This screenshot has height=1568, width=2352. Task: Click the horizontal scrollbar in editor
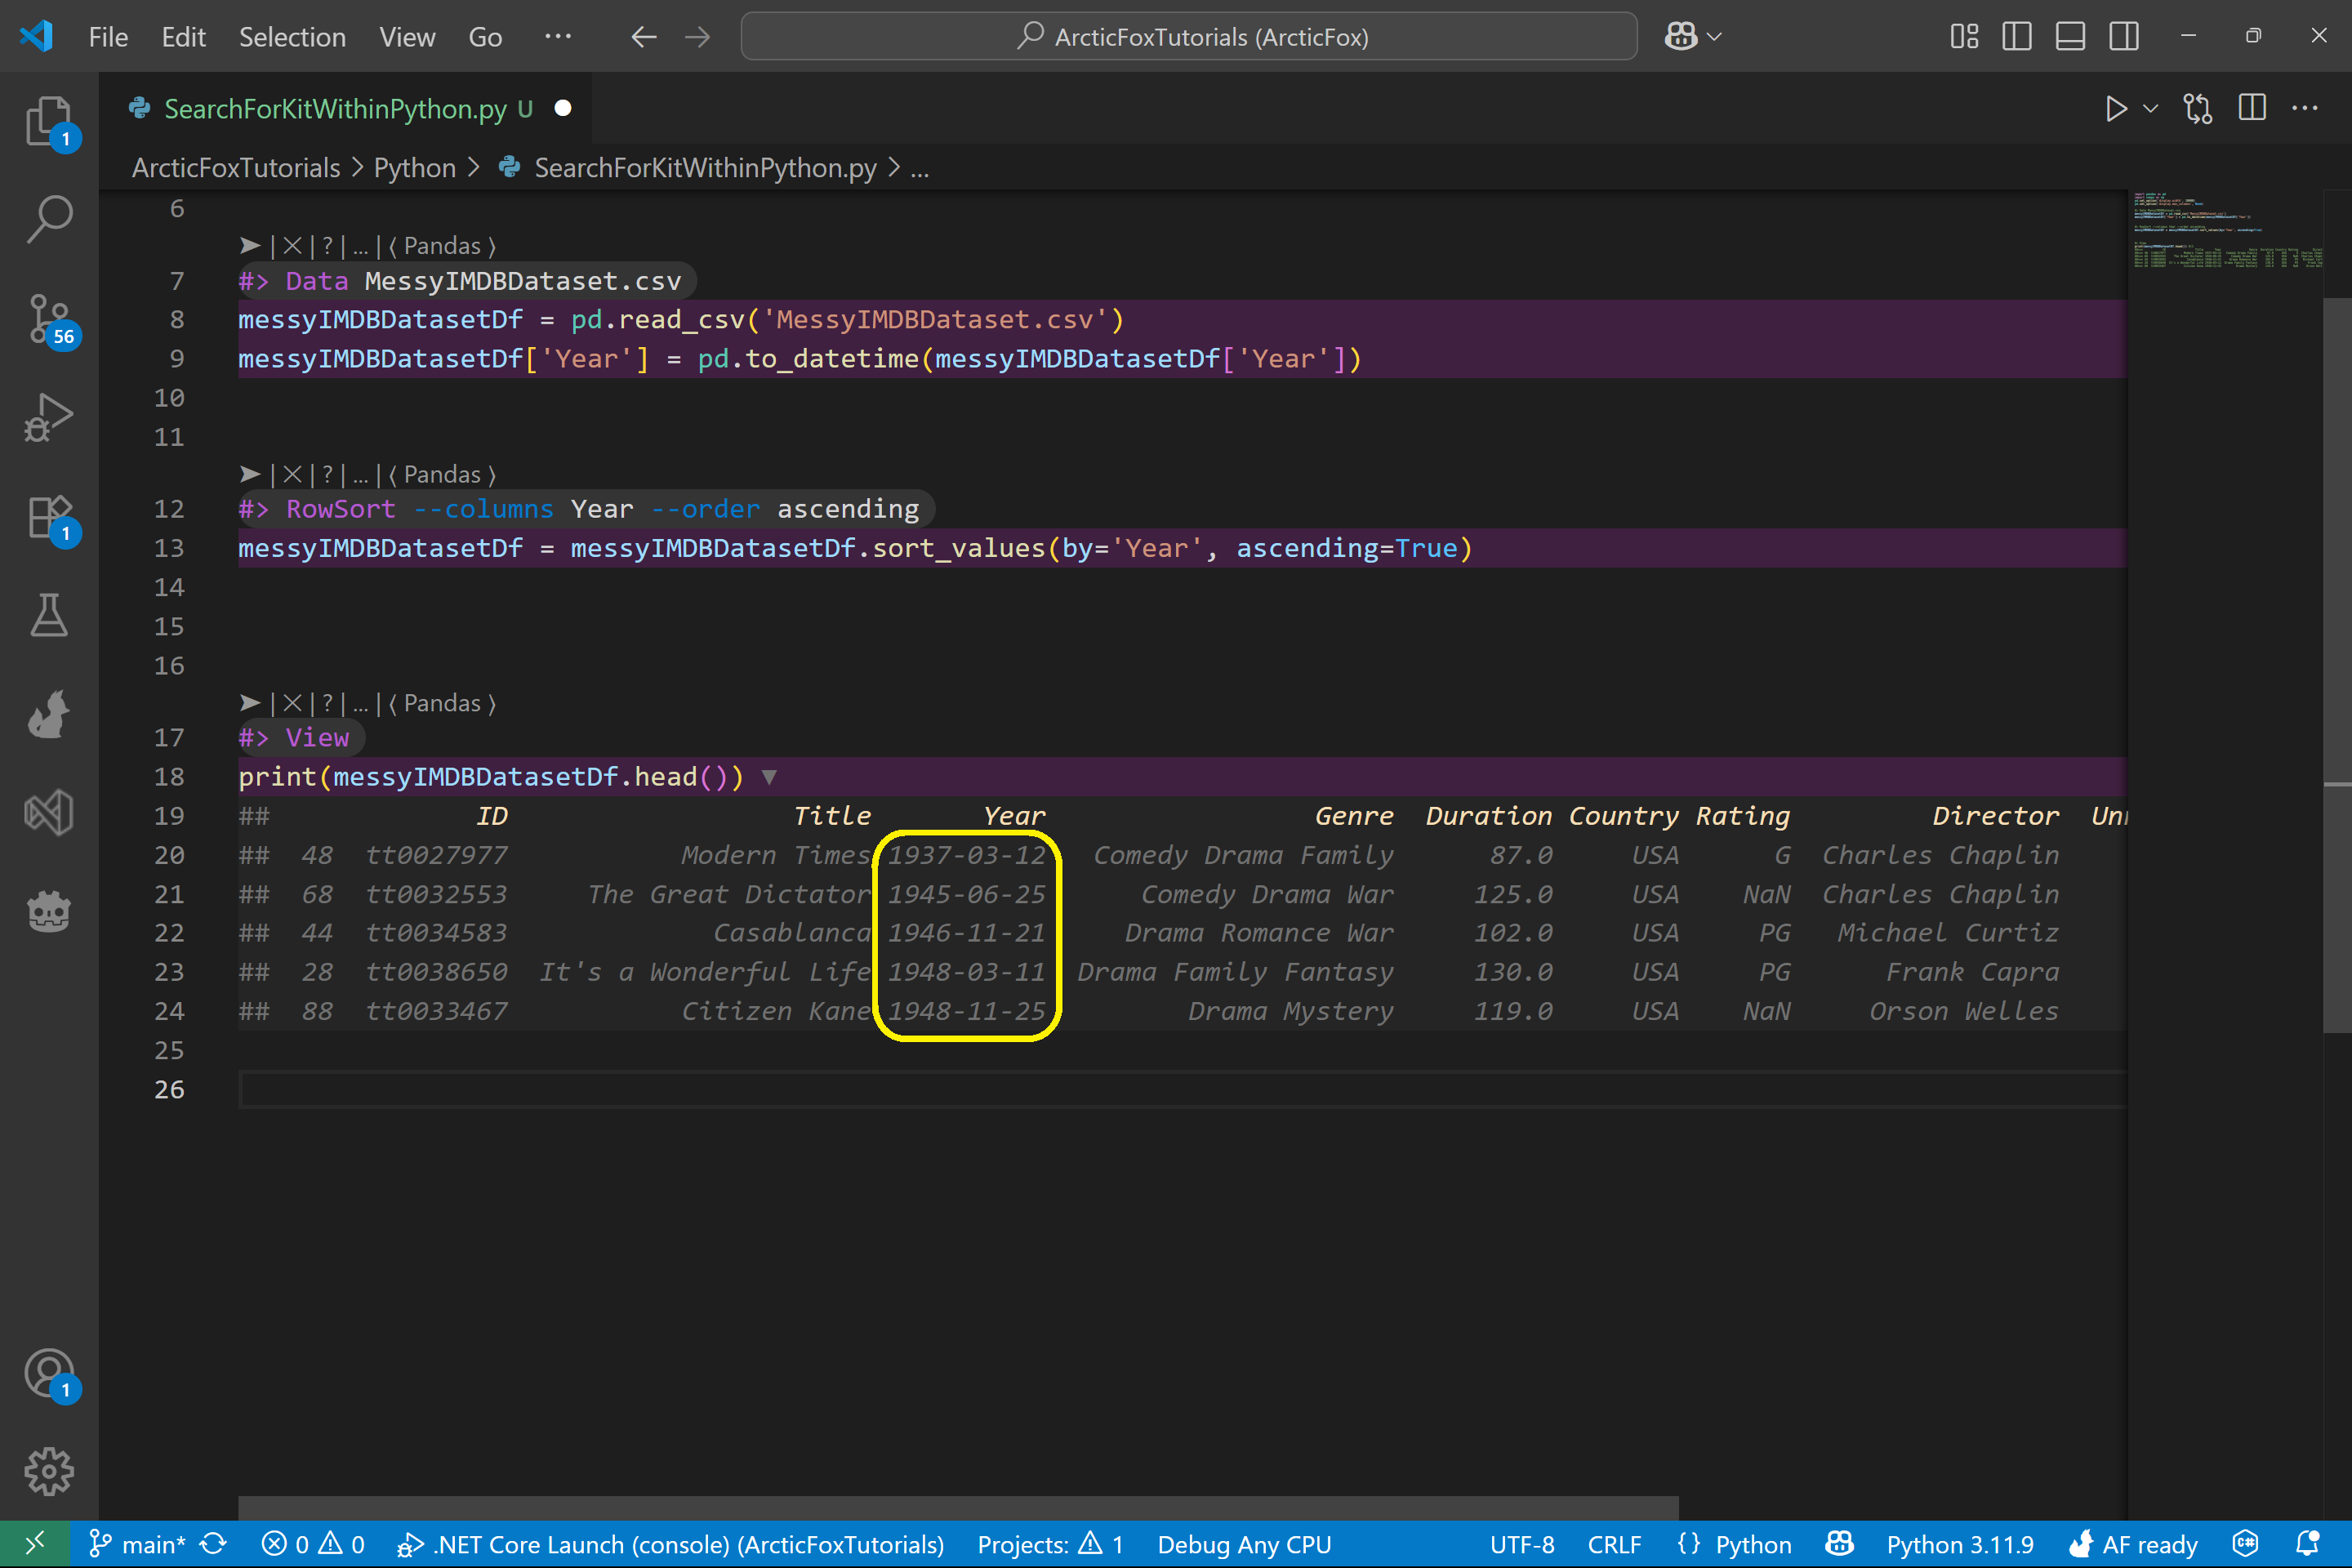pyautogui.click(x=958, y=1508)
